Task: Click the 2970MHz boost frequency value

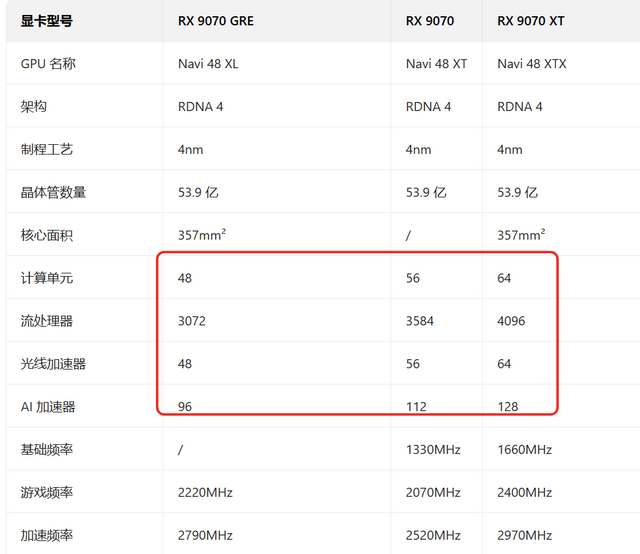Action: pos(524,535)
